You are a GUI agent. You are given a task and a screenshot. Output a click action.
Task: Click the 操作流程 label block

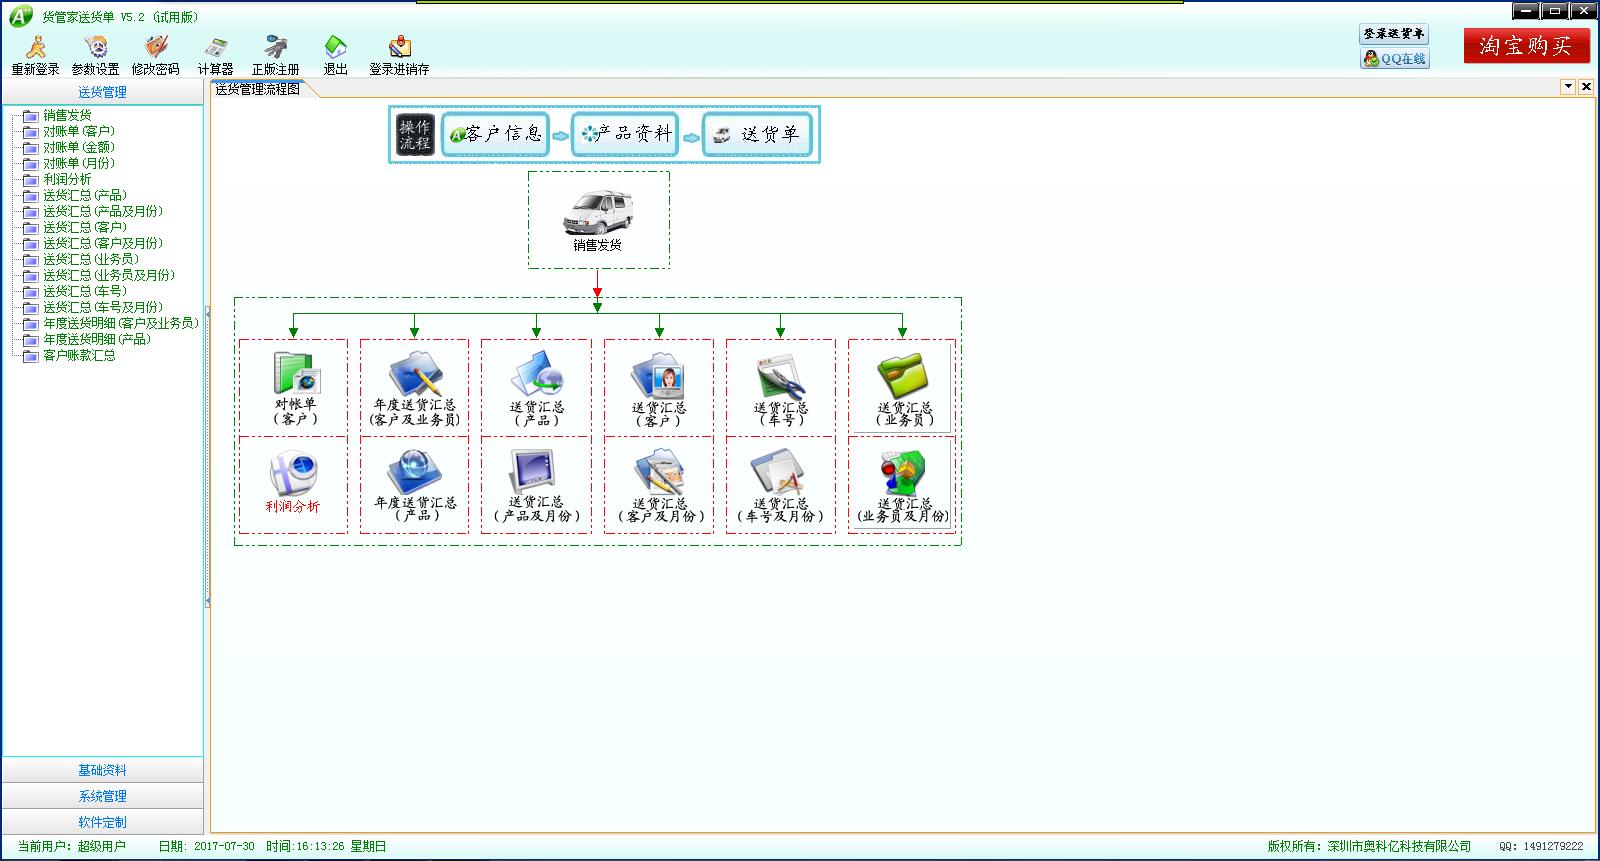pos(415,134)
